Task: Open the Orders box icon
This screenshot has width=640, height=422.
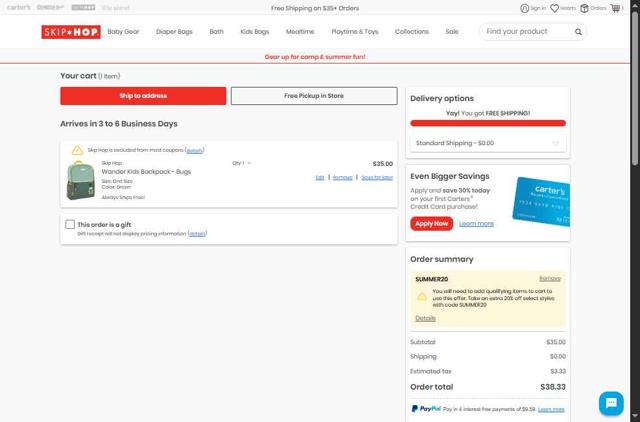Action: (x=584, y=8)
